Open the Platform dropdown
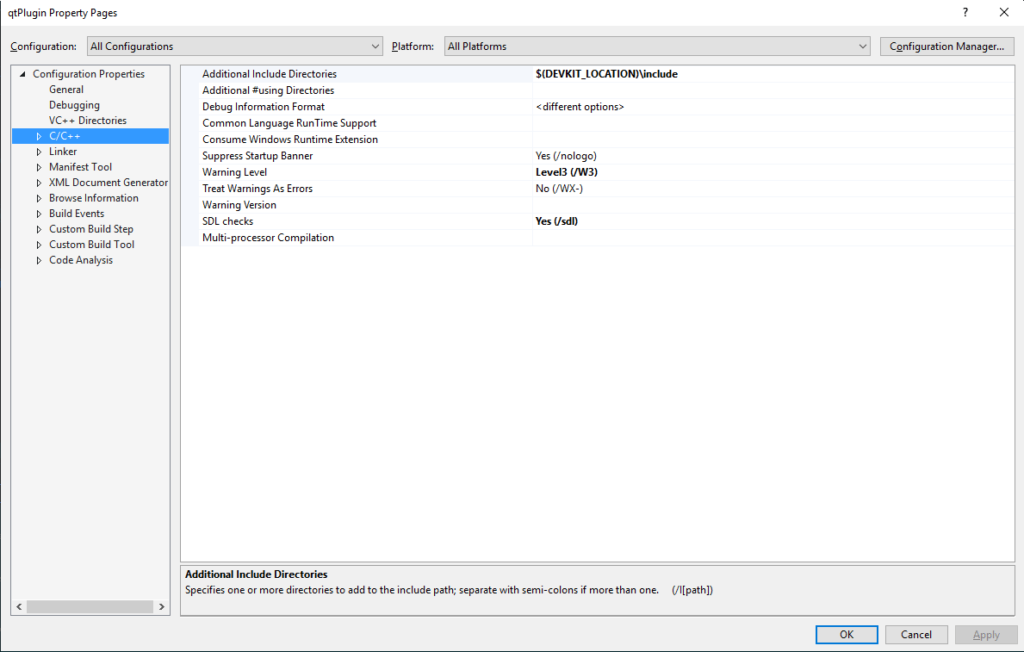 pos(657,46)
